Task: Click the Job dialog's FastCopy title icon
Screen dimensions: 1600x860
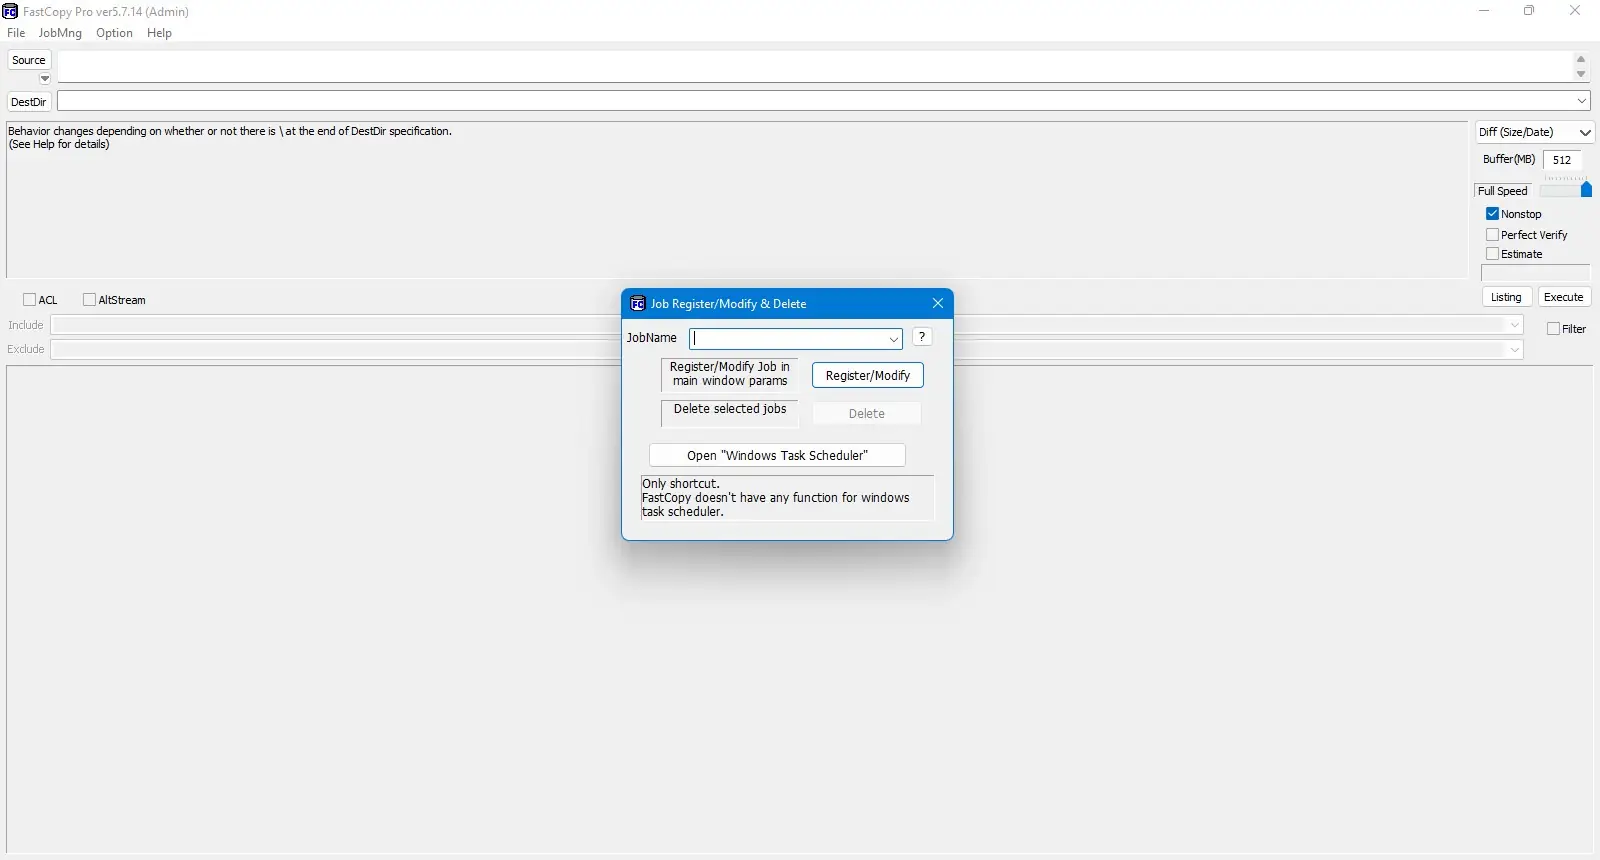Action: click(x=638, y=303)
